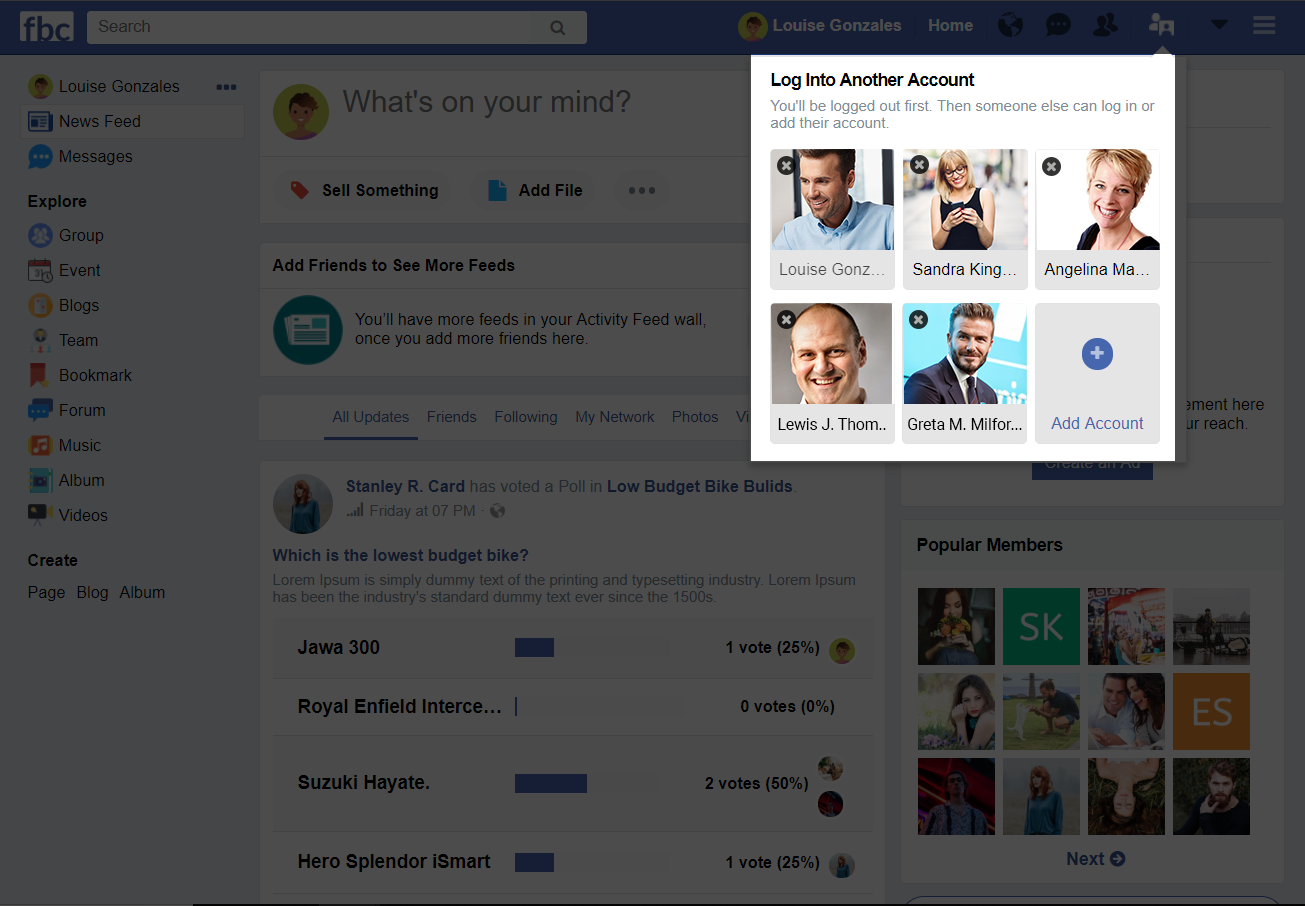
Task: Open options dots beside Louise Gonzales
Action: [x=226, y=87]
